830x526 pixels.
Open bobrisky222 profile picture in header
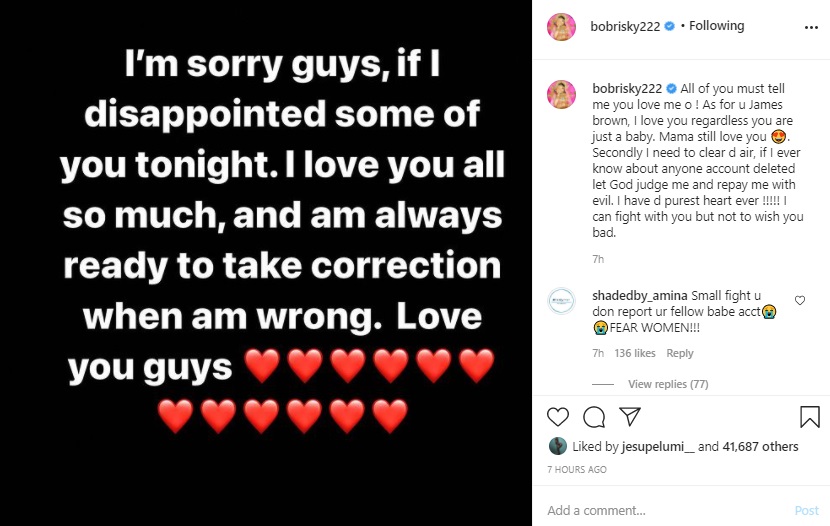(561, 27)
